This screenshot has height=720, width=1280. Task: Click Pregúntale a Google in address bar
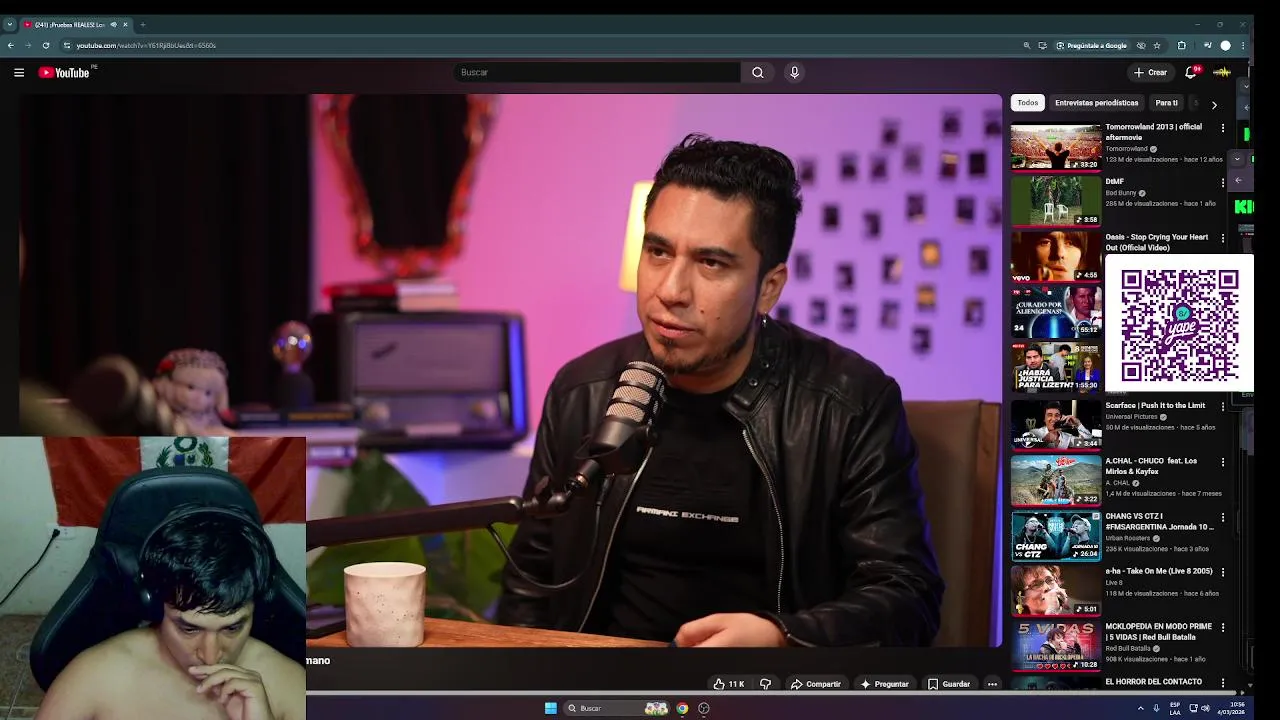(1091, 45)
